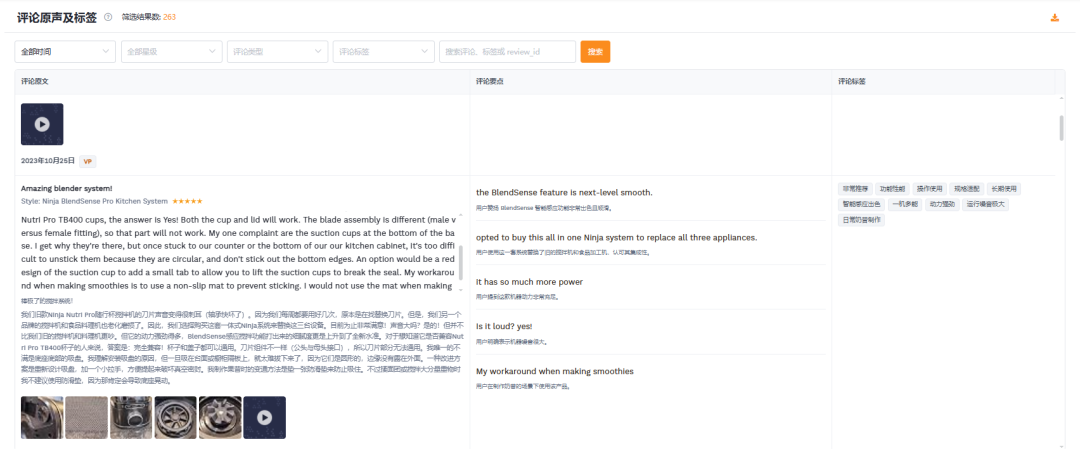Open the 评论标签 review tag dropdown
The image size is (1080, 449).
tap(384, 52)
